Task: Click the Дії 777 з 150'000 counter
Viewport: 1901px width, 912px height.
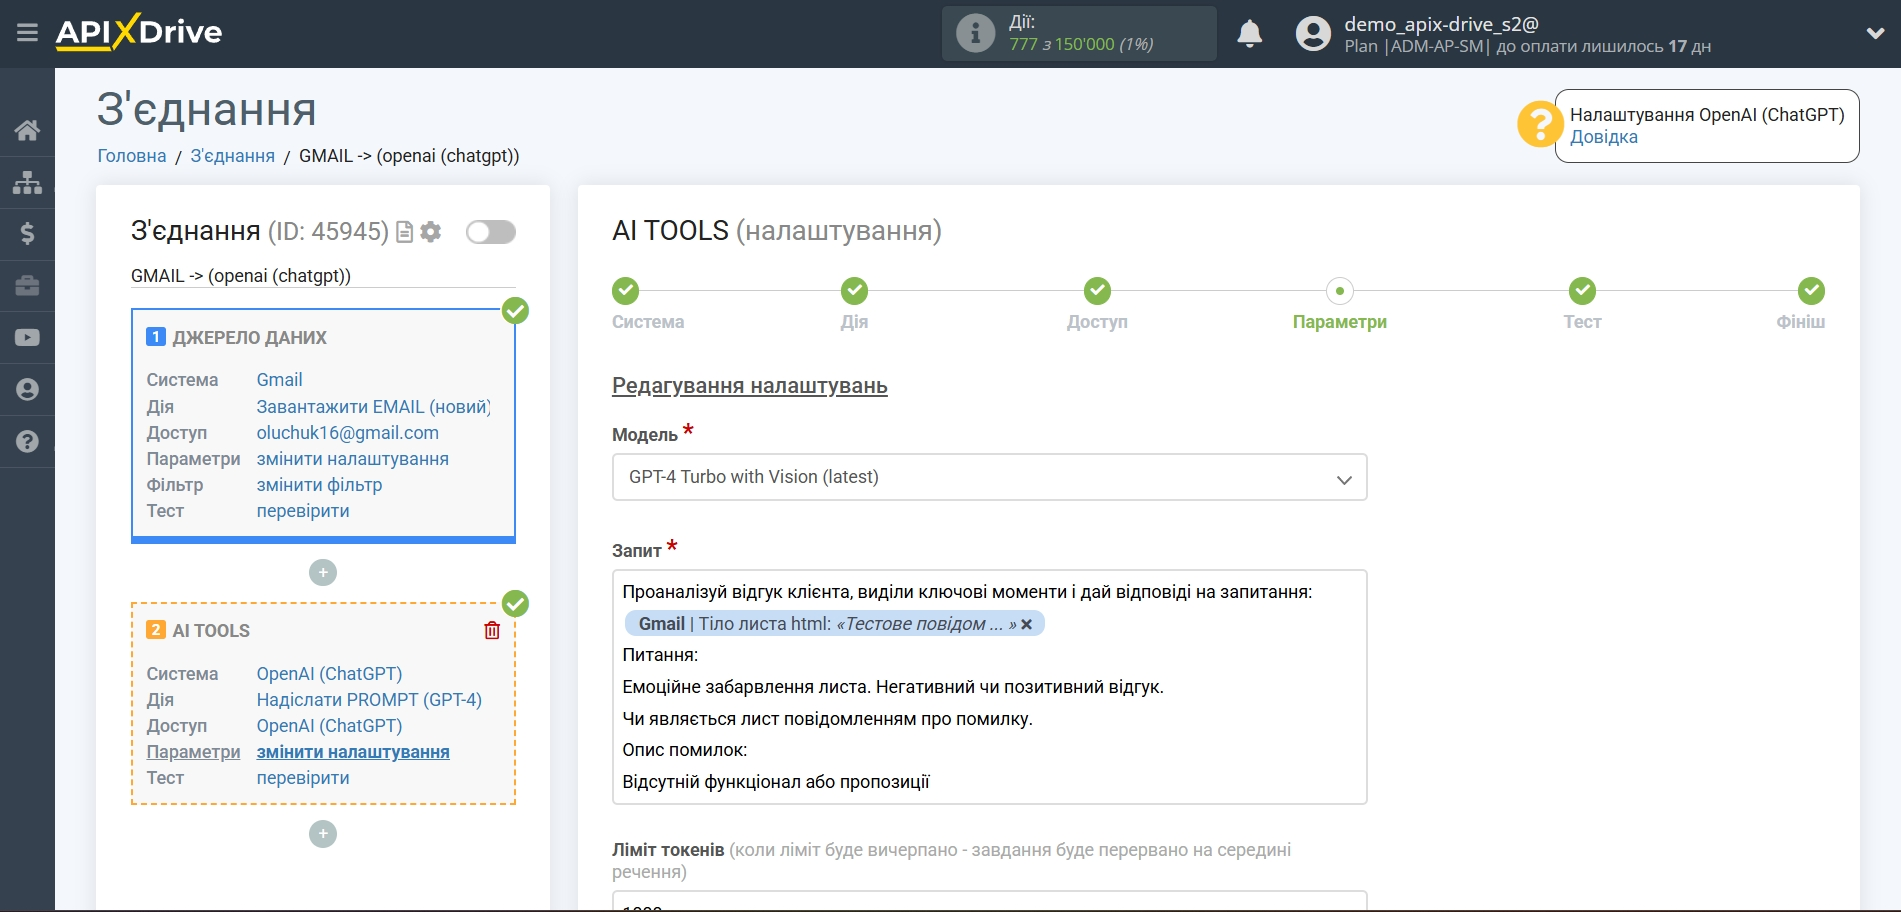Action: pos(1079,33)
